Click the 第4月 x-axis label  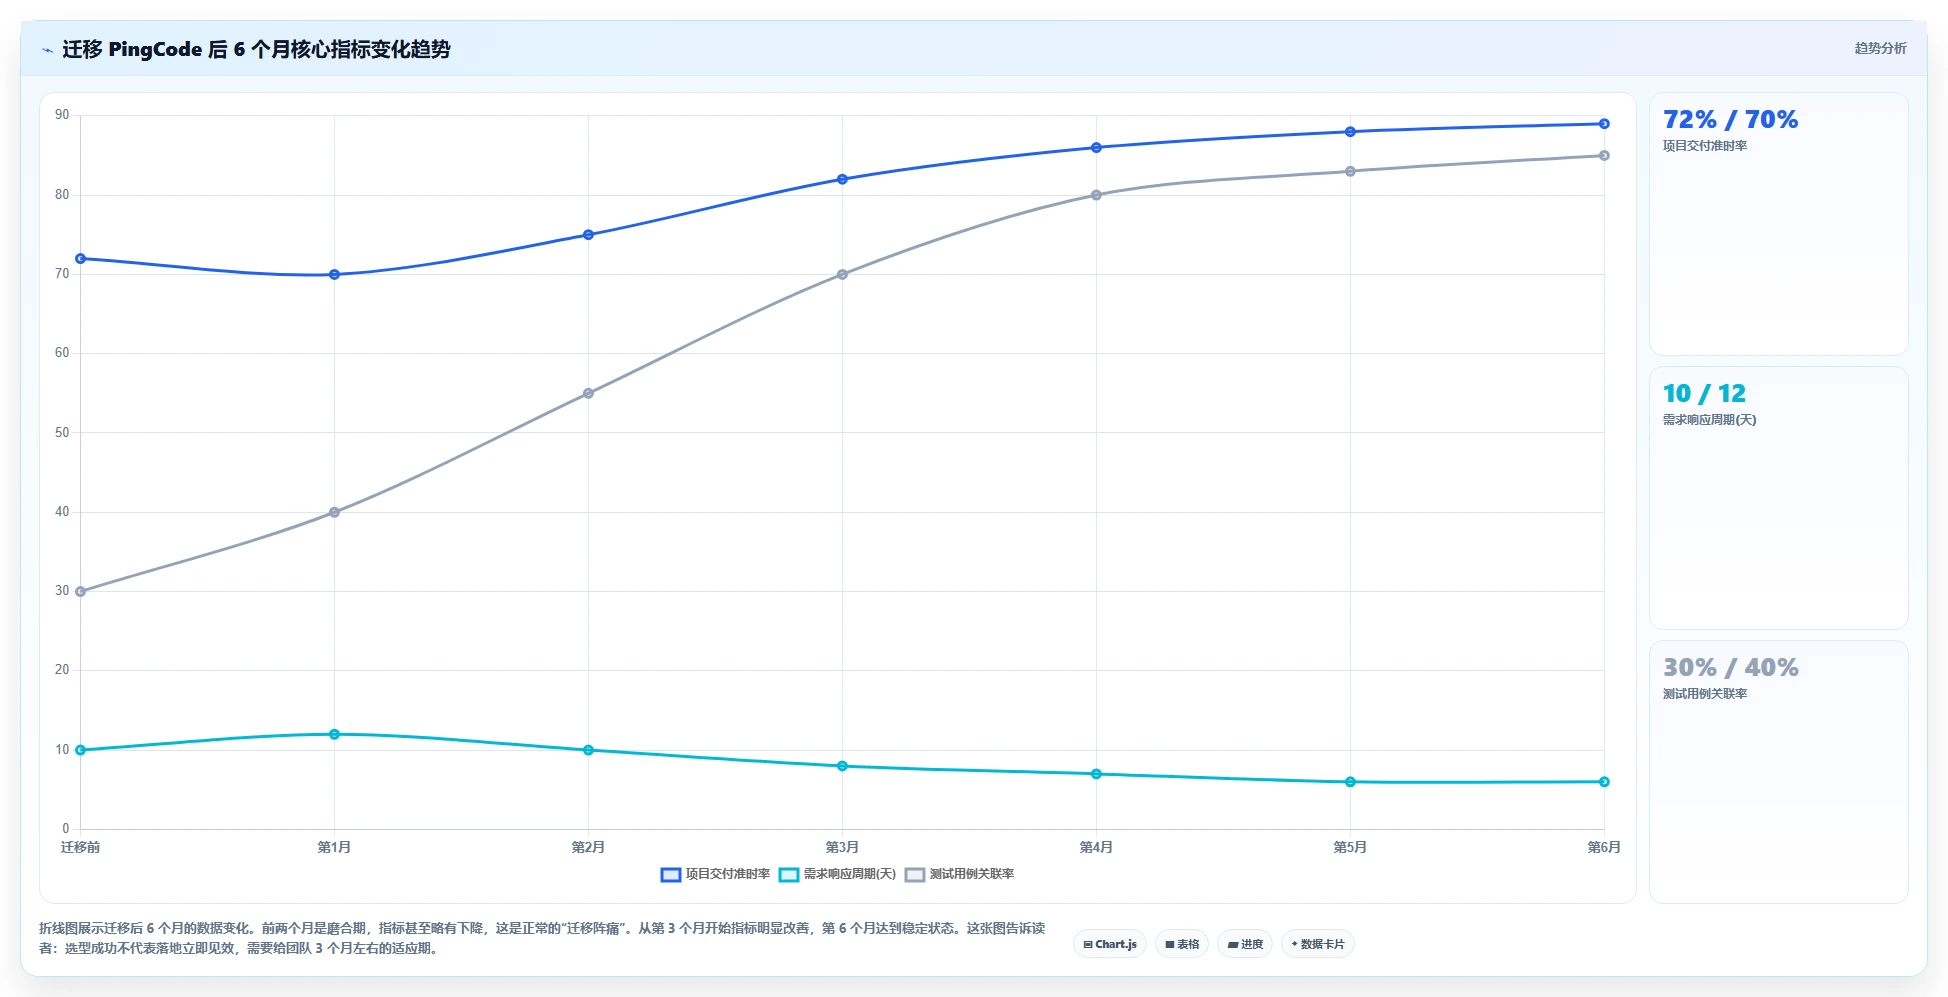click(x=1097, y=848)
